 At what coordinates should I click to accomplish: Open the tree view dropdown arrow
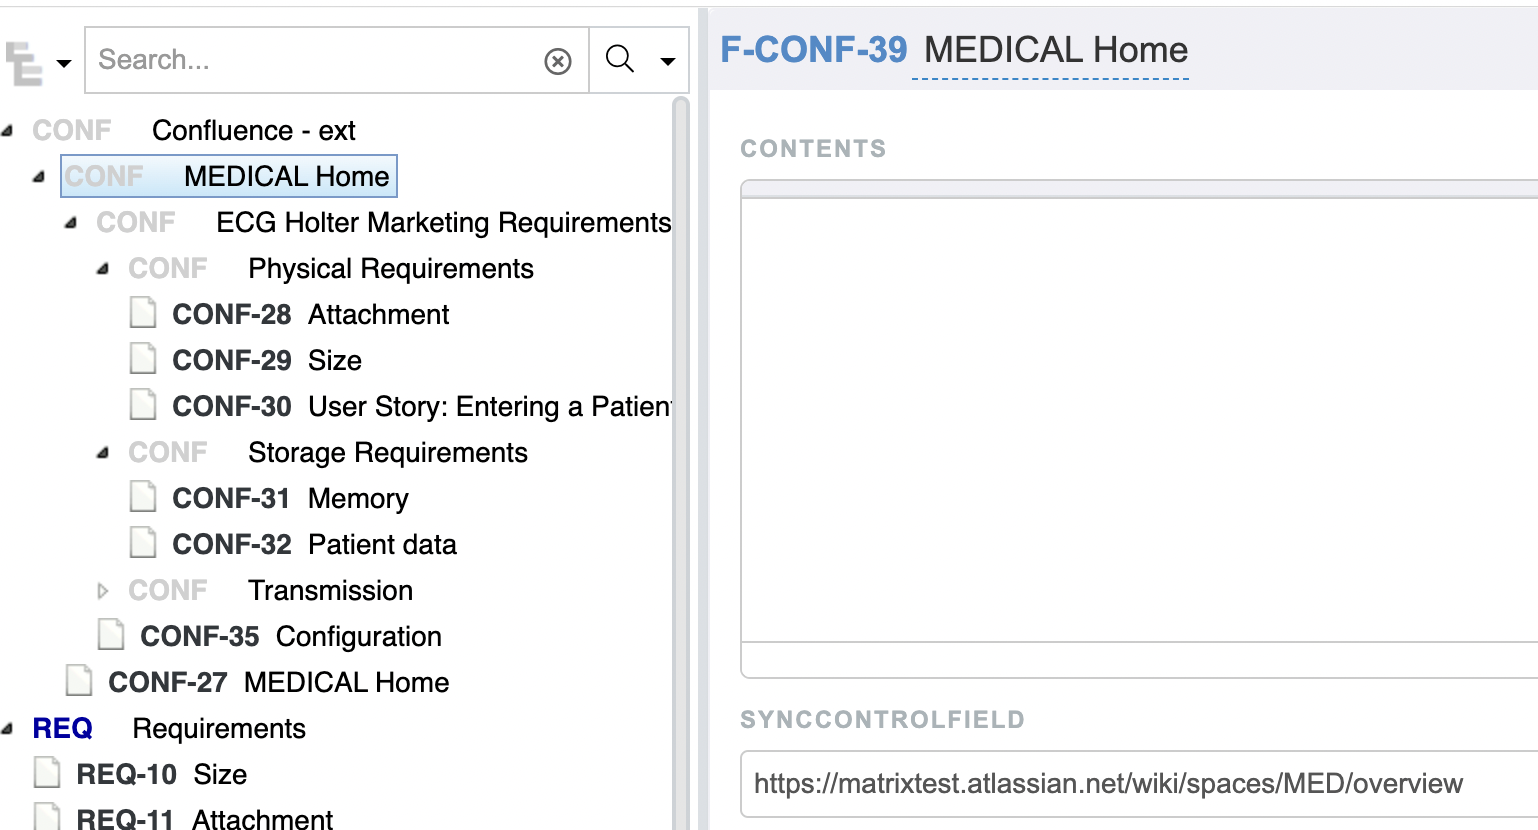pos(64,63)
